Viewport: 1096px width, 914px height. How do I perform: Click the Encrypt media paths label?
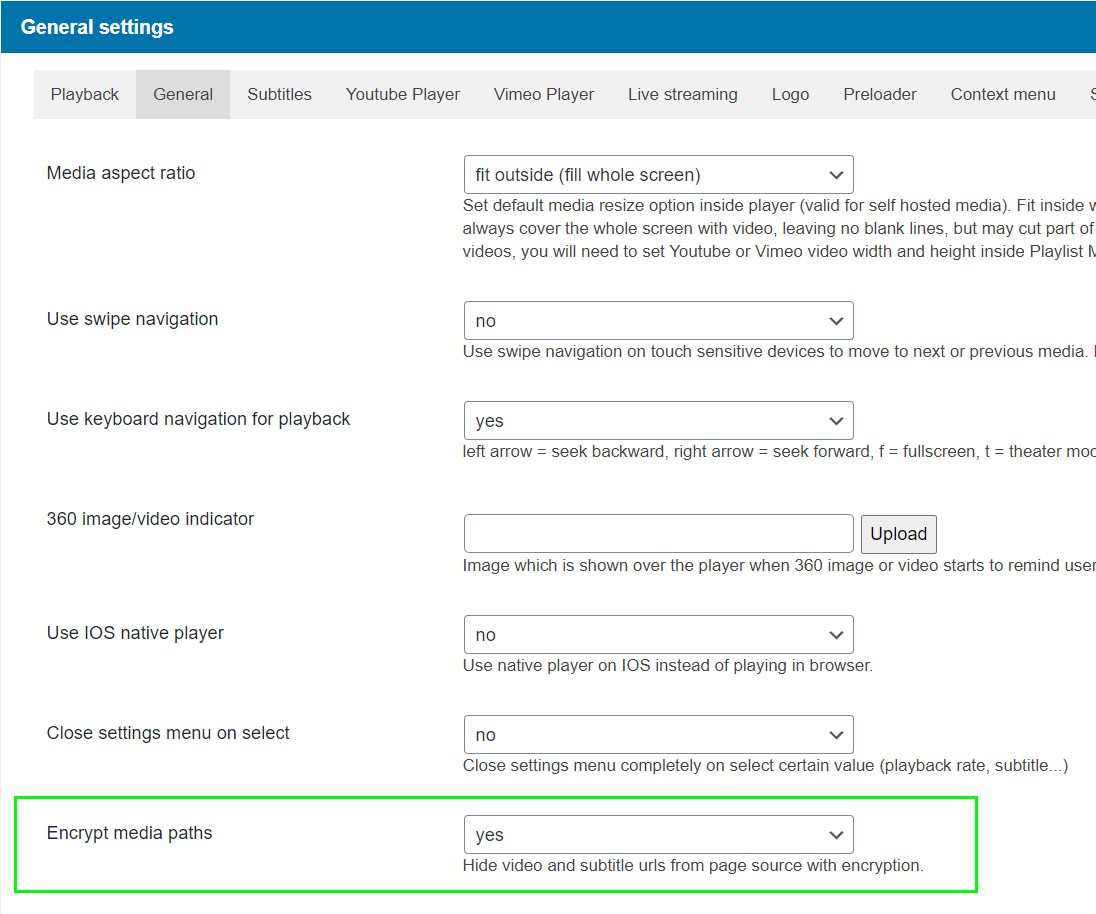point(130,833)
